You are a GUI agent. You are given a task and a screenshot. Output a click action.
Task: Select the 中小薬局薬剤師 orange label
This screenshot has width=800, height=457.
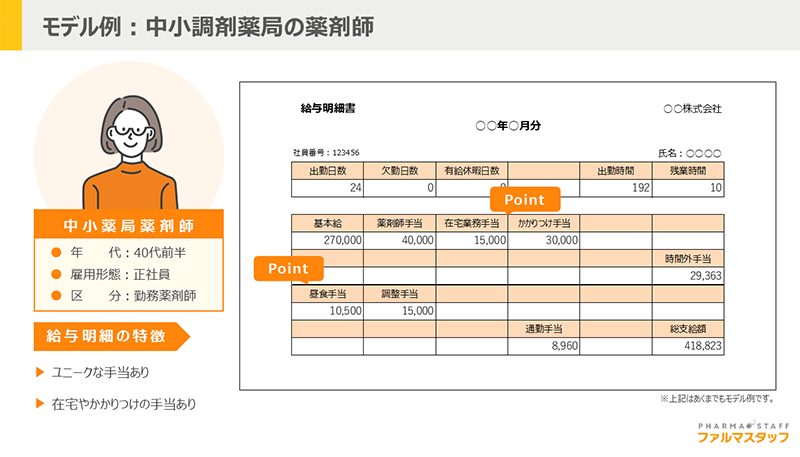tap(128, 225)
